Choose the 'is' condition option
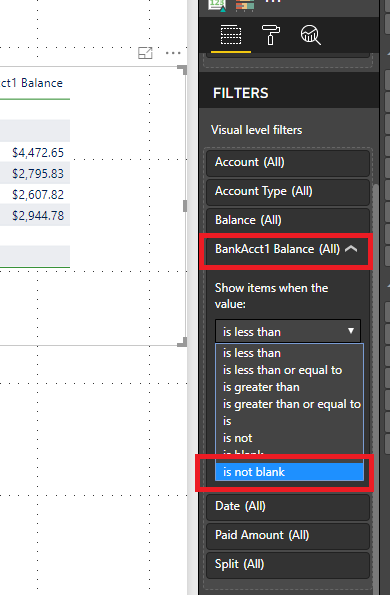Image resolution: width=390 pixels, height=595 pixels. (x=289, y=421)
